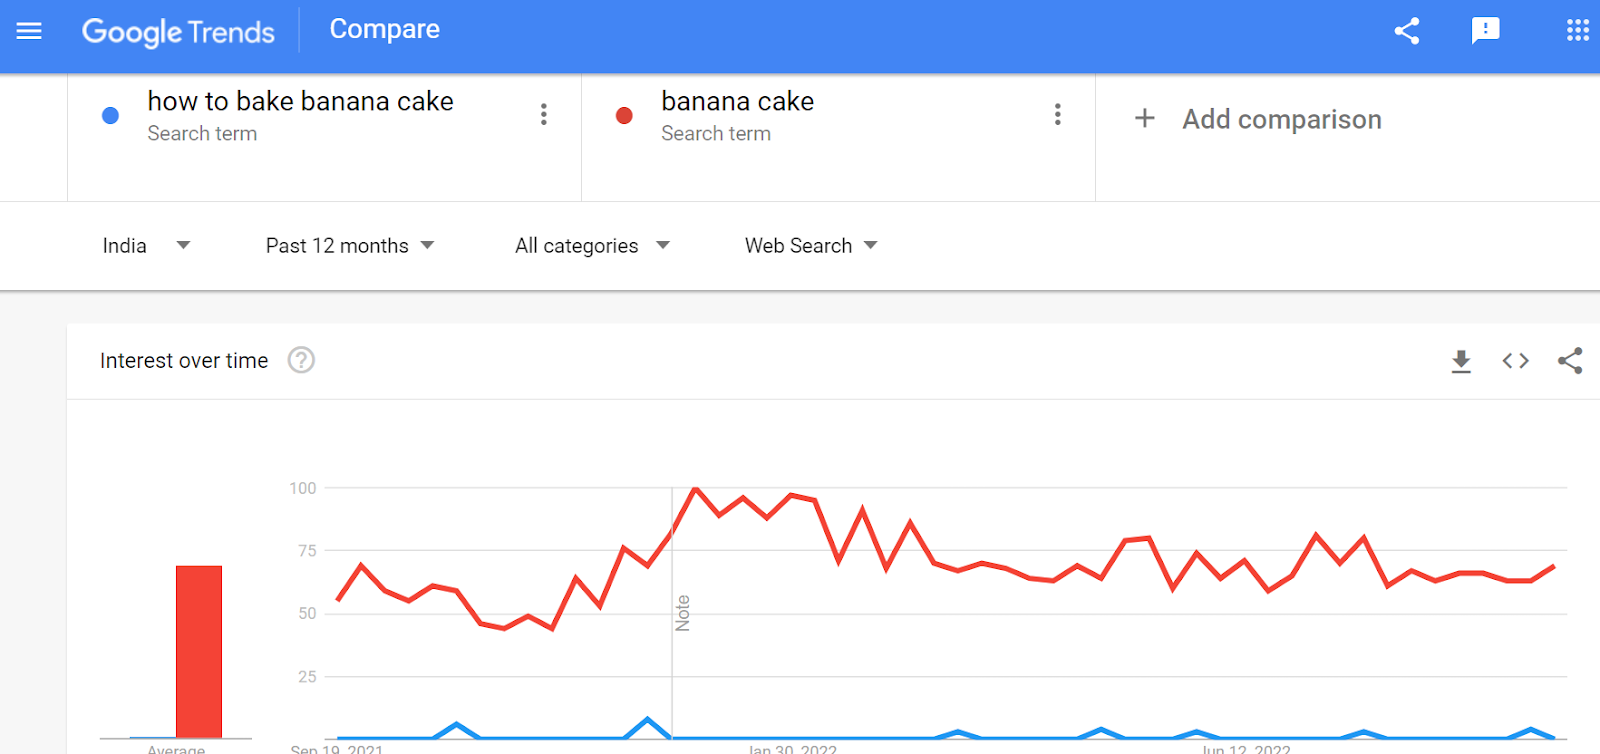Expand the All categories dropdown
Screen dimensions: 1600x754
[x=591, y=246]
